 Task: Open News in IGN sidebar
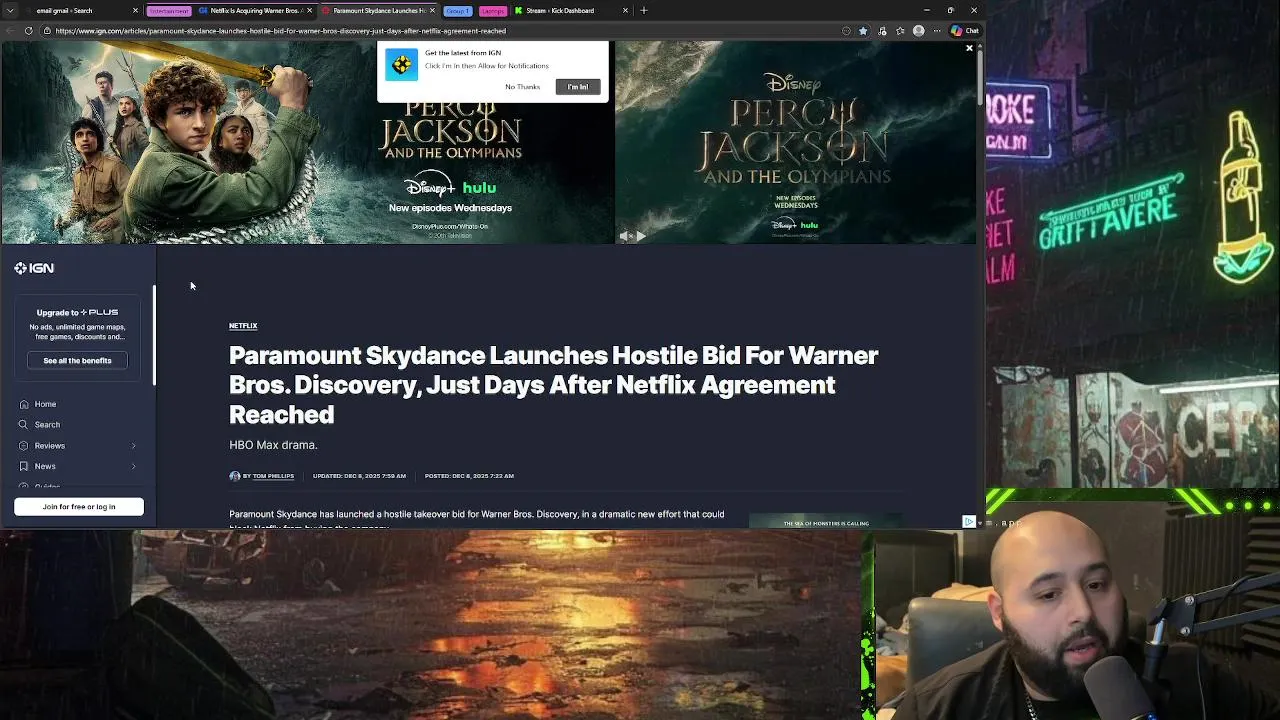pos(45,466)
